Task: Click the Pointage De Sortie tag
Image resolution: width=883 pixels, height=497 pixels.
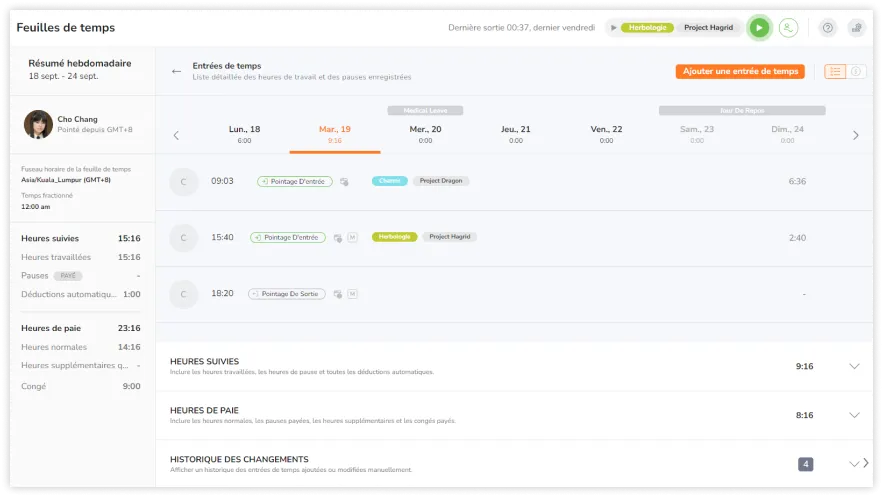Action: pos(289,294)
